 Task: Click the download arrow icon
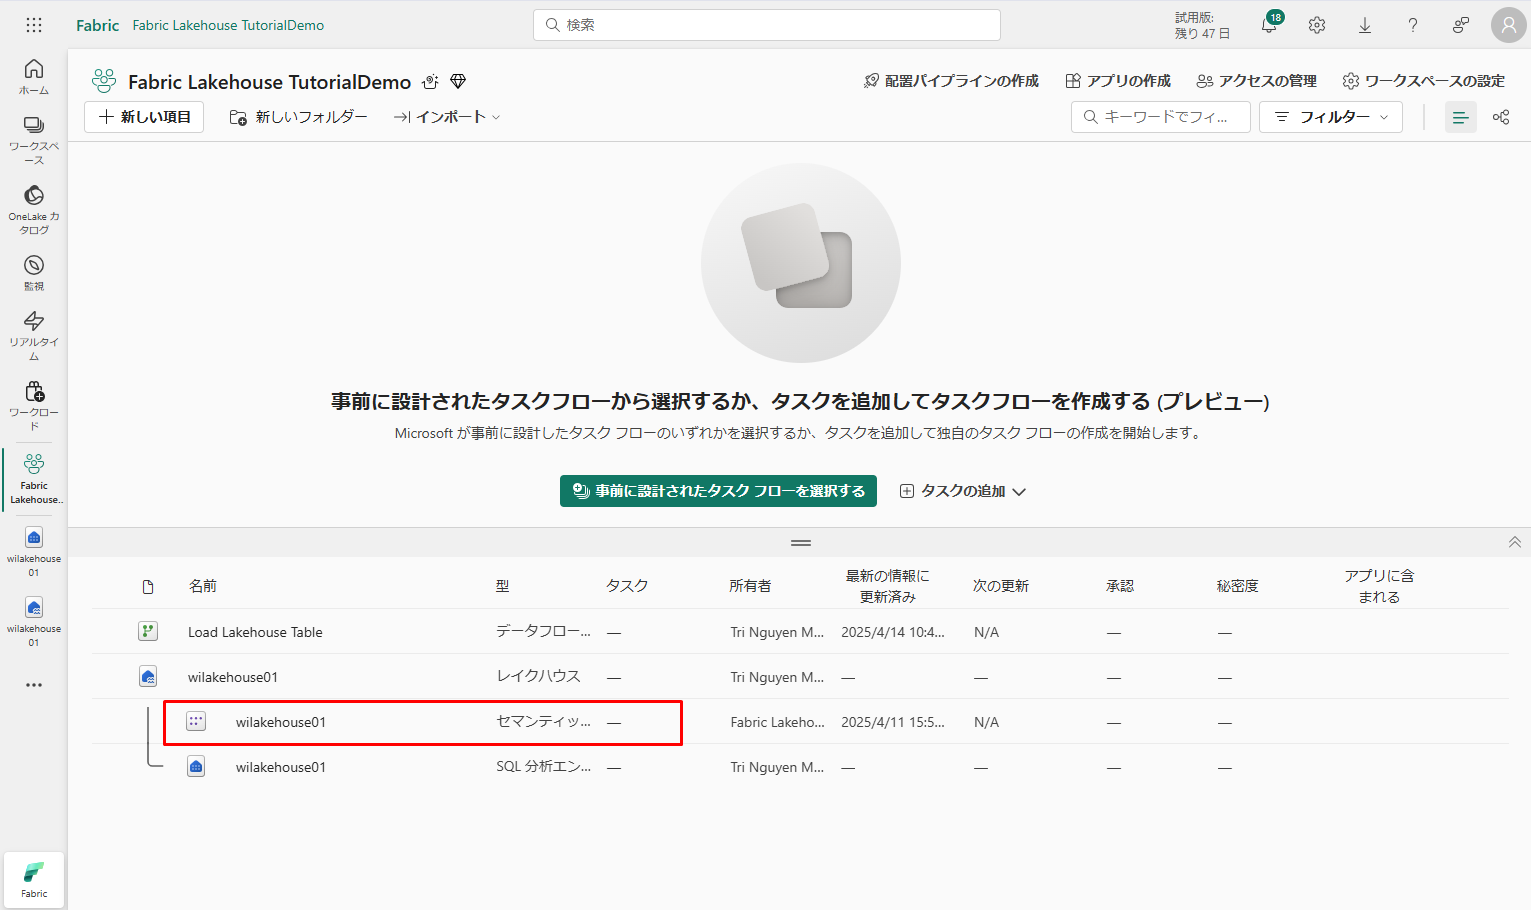coord(1365,25)
